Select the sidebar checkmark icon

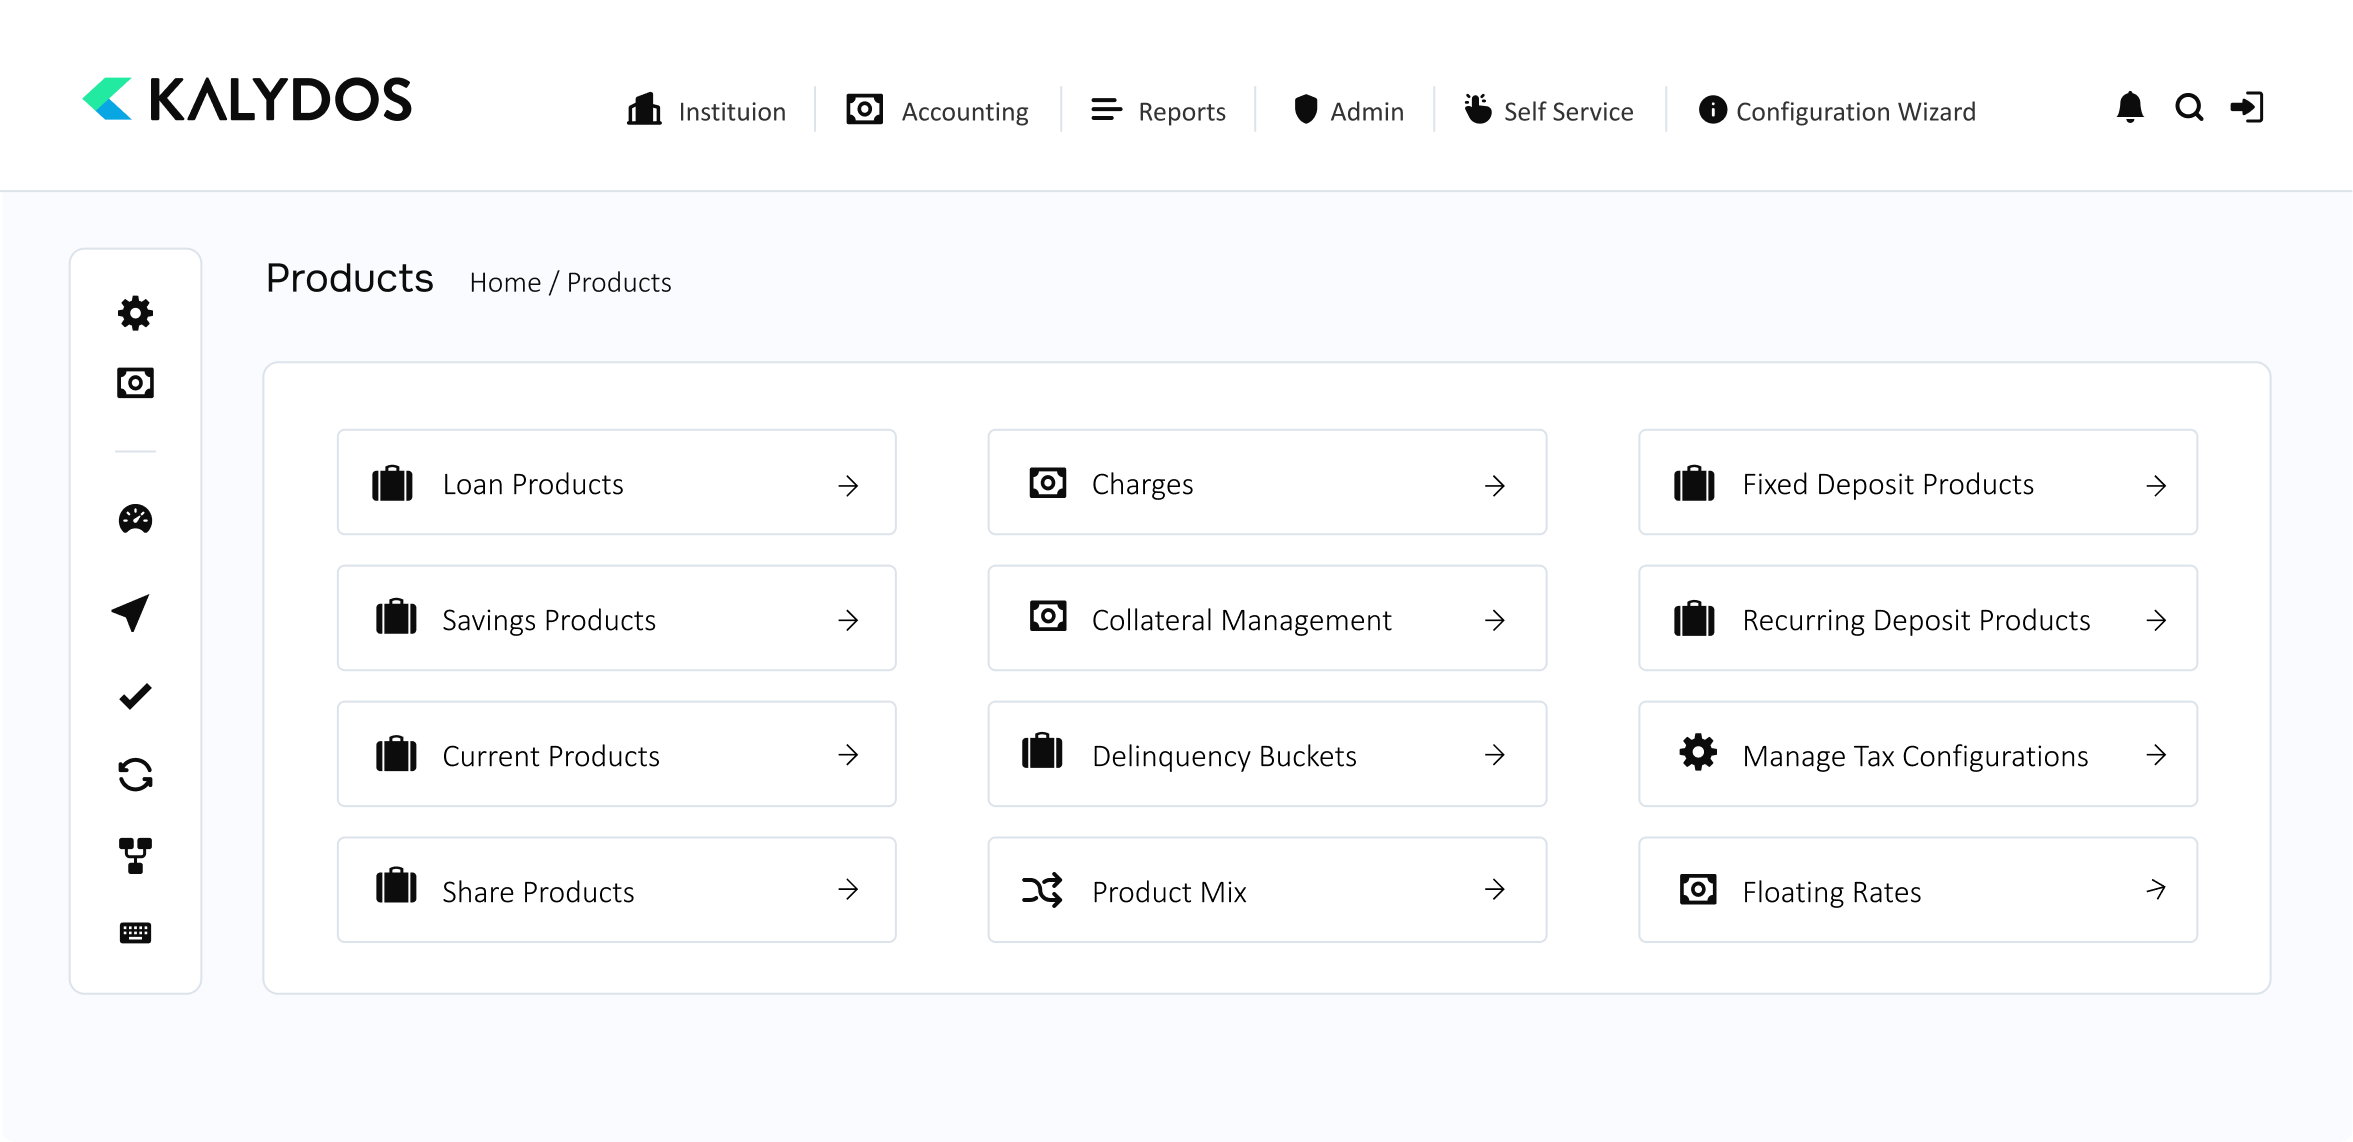tap(135, 696)
